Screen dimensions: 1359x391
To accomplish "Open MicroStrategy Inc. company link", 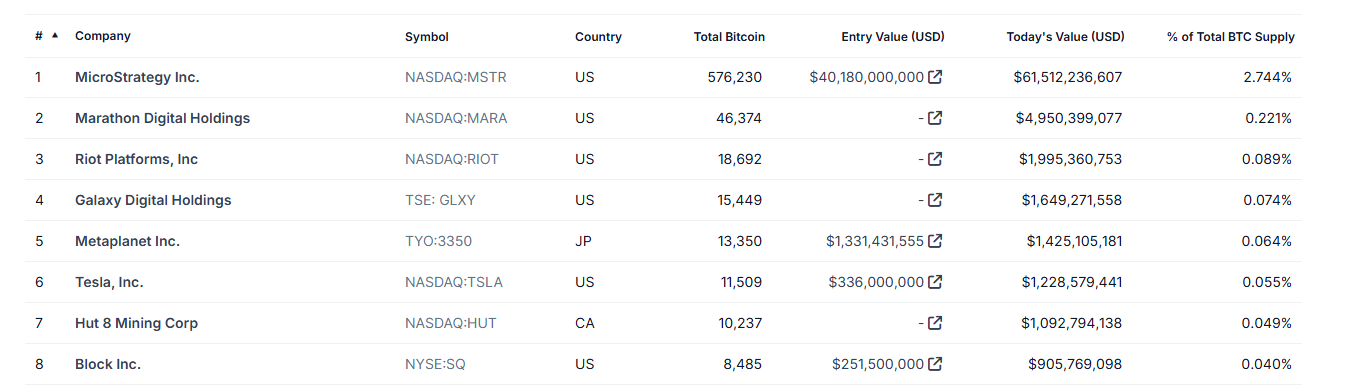I will coord(137,77).
